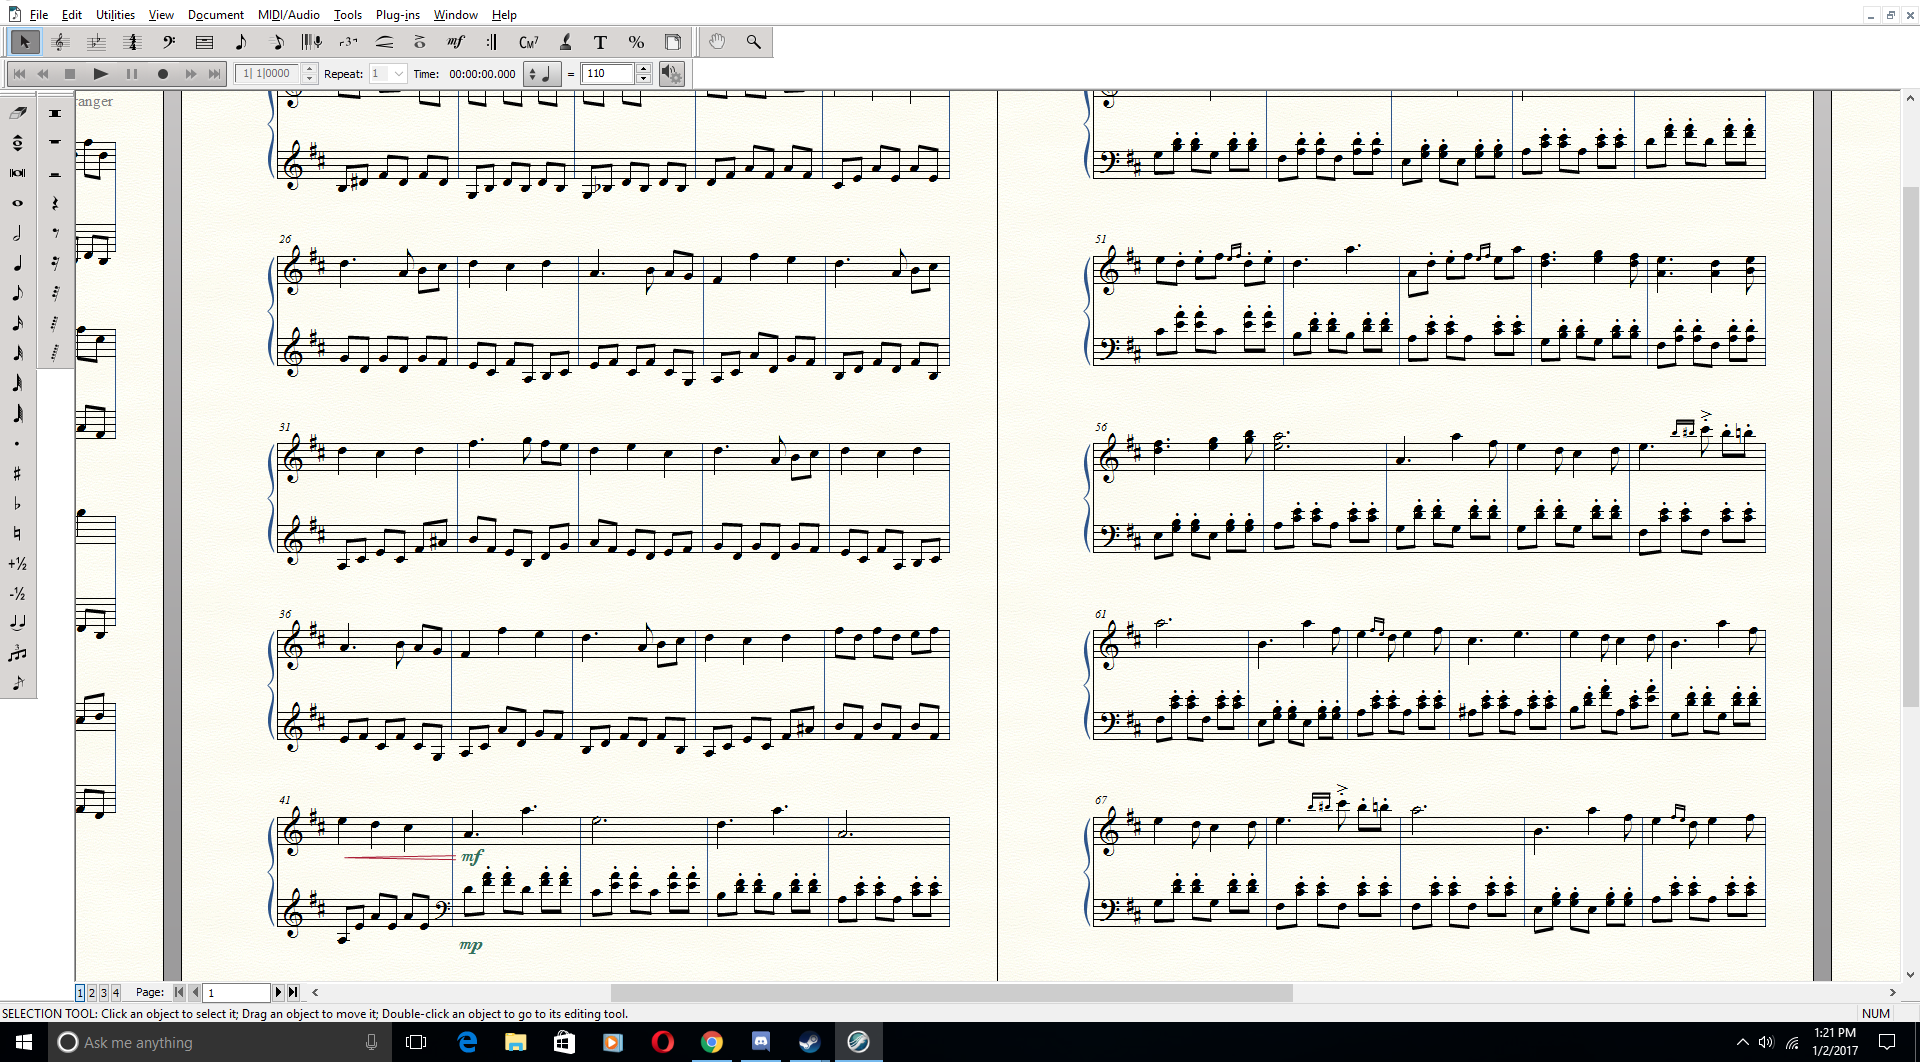Open the Key Signature tool

click(x=96, y=42)
